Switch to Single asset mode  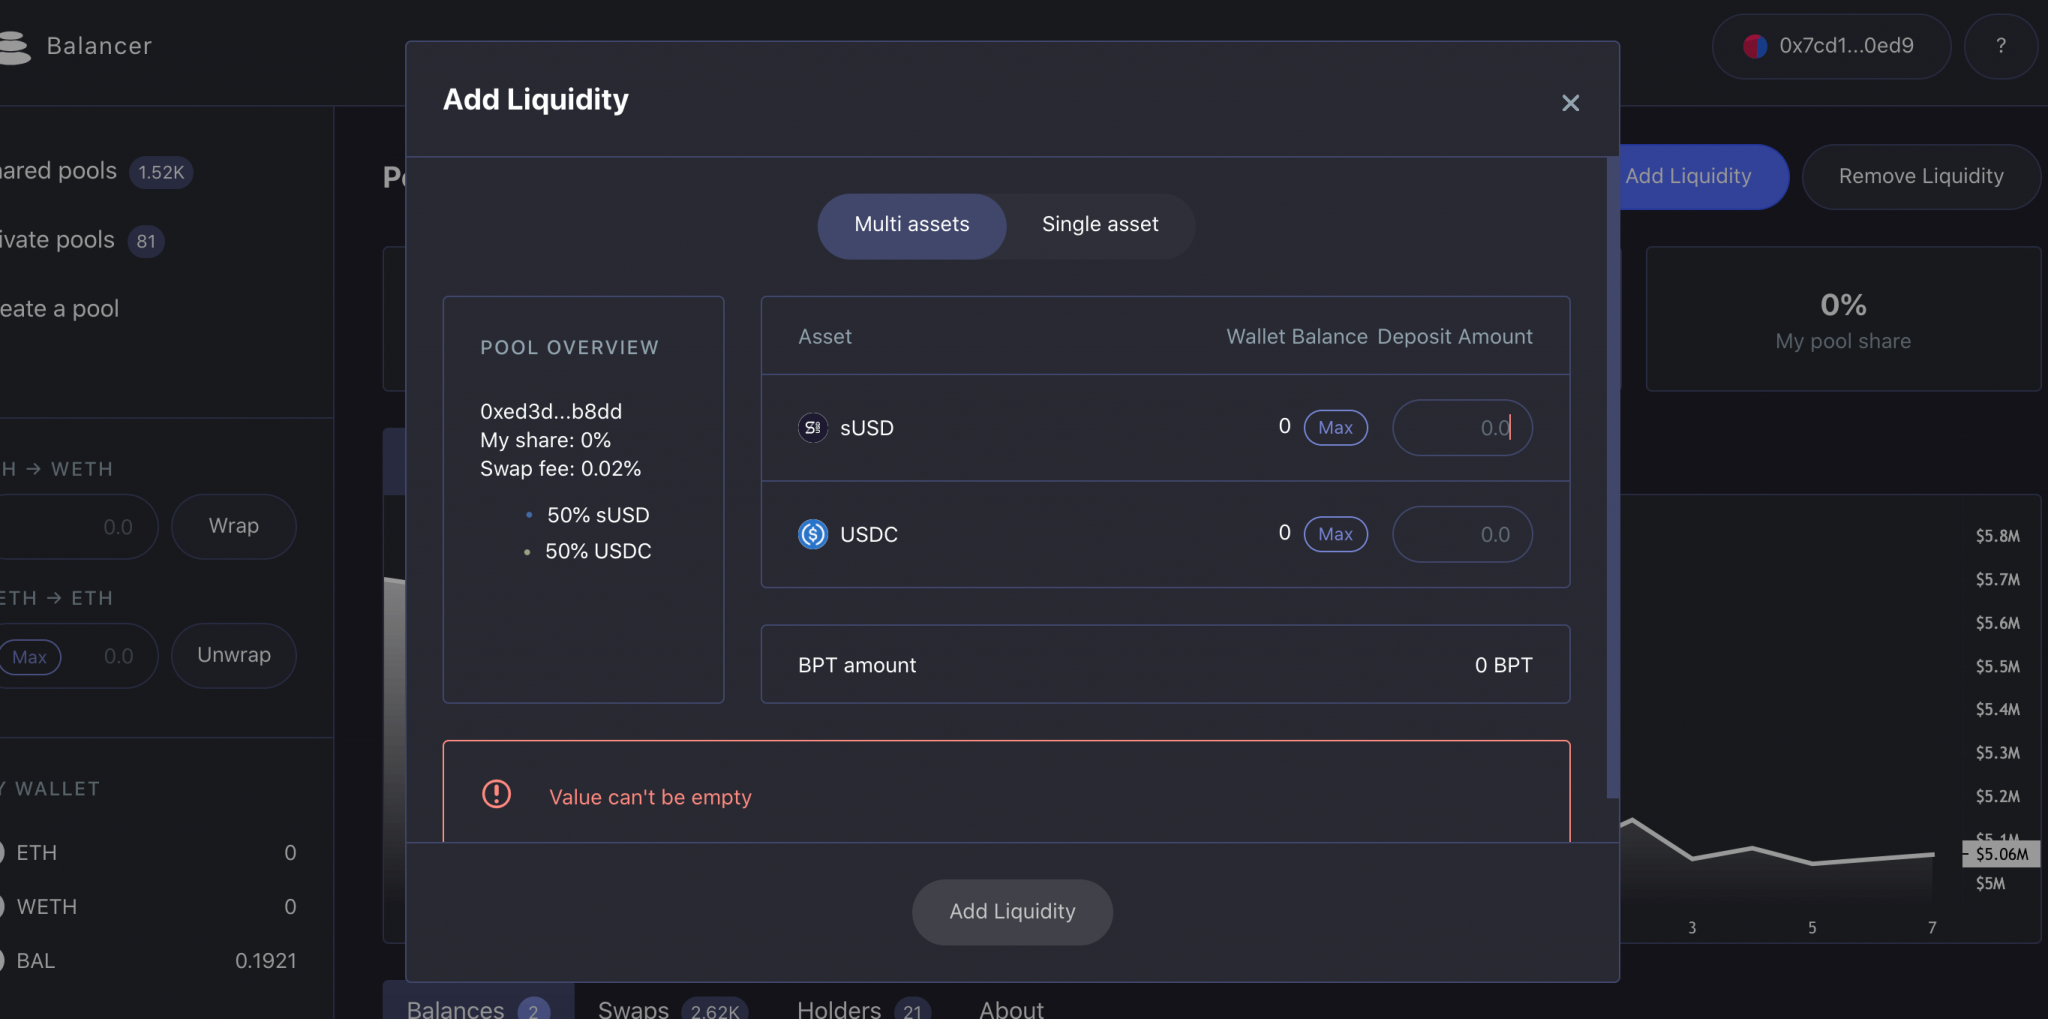(x=1099, y=225)
